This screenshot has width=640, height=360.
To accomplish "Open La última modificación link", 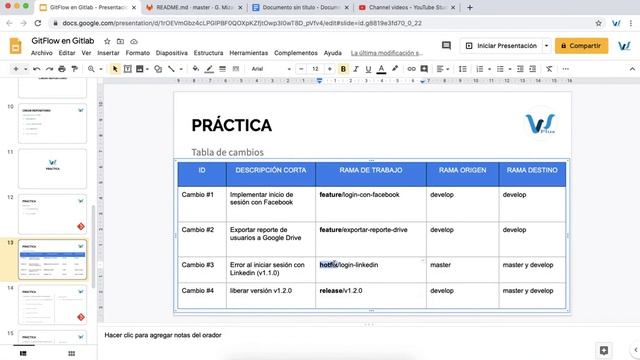I will (387, 53).
